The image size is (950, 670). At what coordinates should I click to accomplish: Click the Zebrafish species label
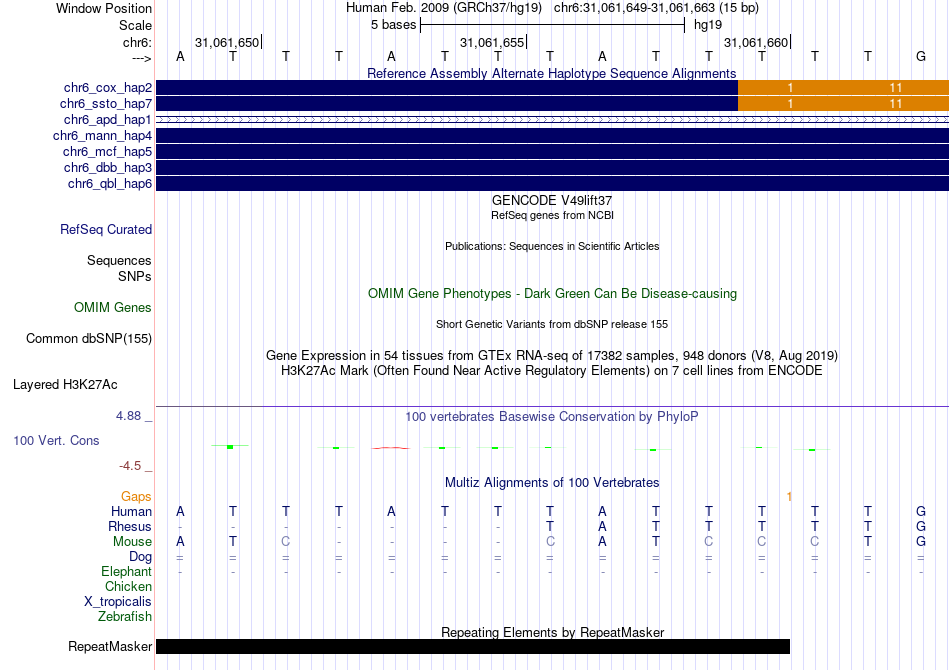coord(125,617)
